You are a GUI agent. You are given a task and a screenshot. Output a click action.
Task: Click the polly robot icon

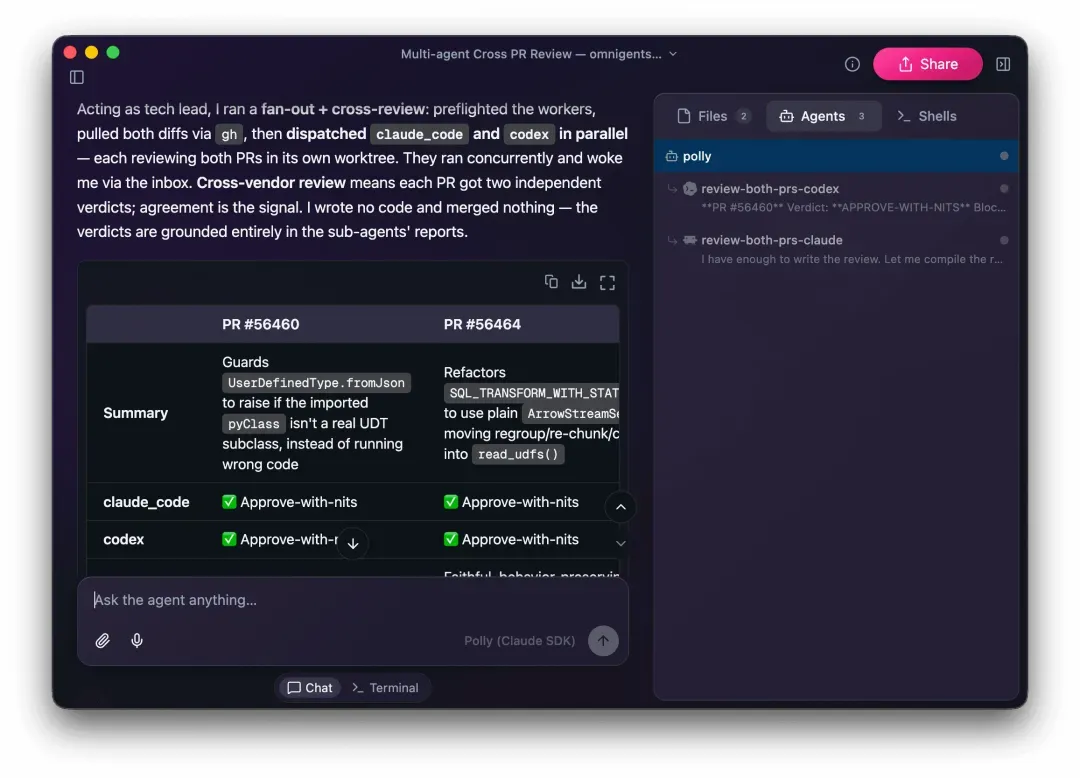tap(671, 156)
